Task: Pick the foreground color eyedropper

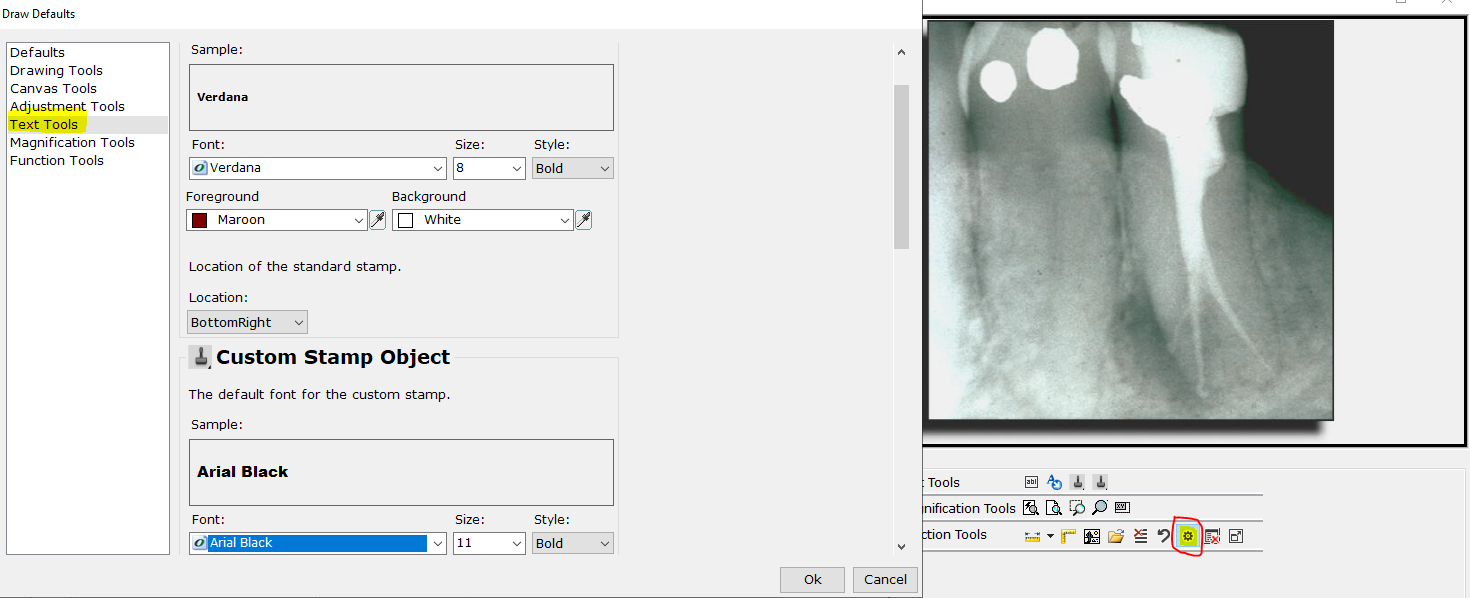Action: pyautogui.click(x=378, y=220)
